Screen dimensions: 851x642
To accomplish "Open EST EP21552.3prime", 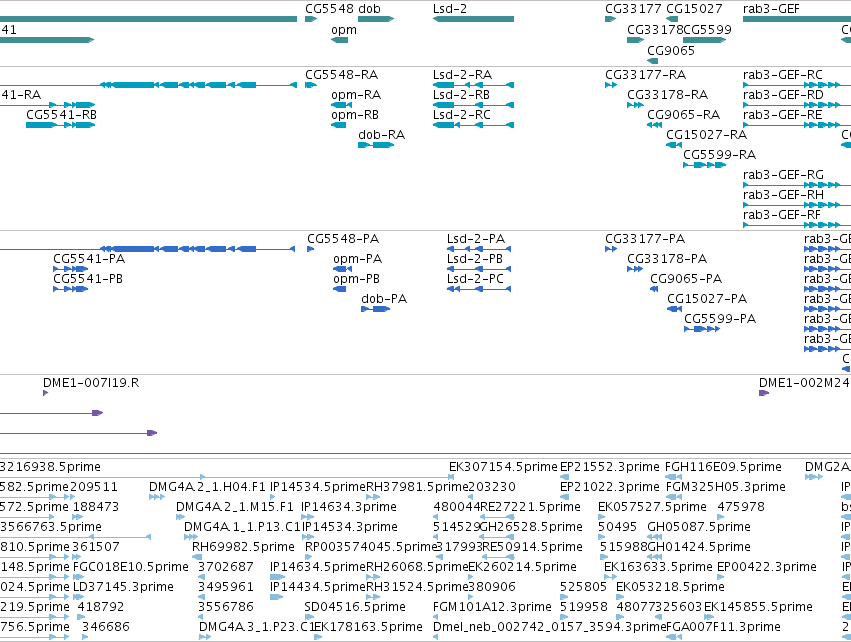I will pyautogui.click(x=609, y=467).
